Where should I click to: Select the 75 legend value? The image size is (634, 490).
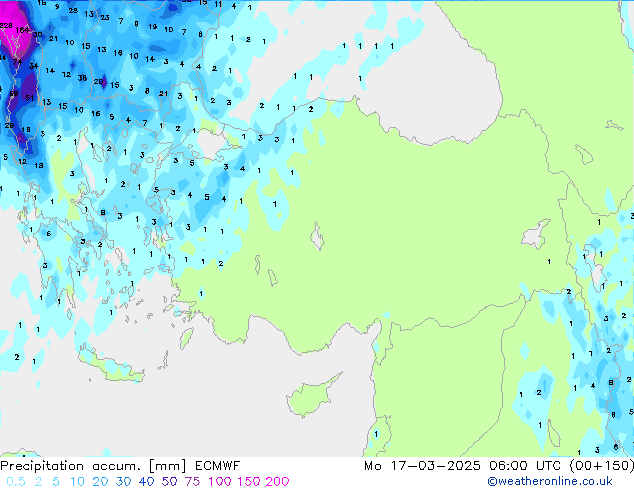(192, 482)
